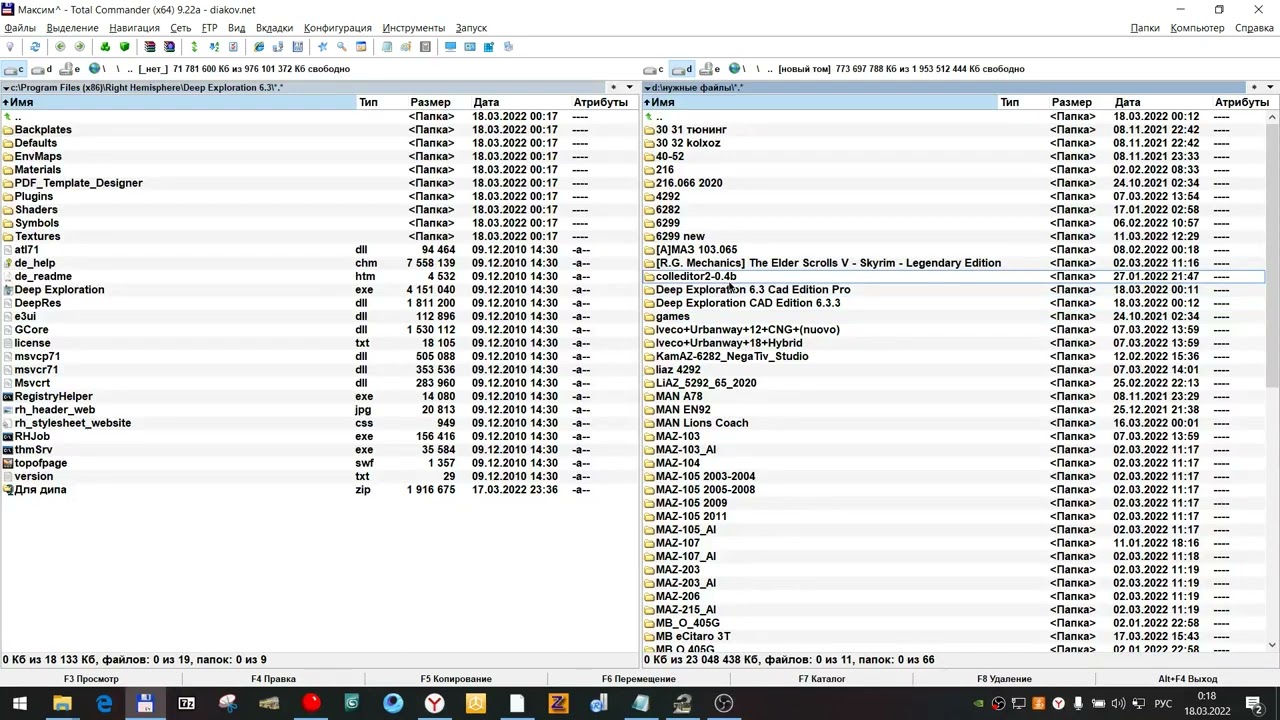Viewport: 1280px width, 720px height.
Task: Click F7 Каталог button
Action: (822, 679)
